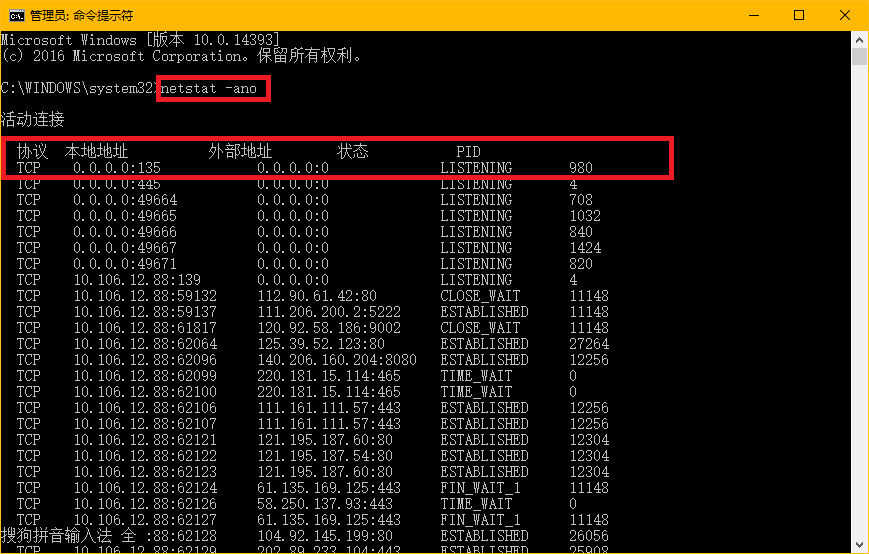Click foreign address 104.92.145.199:80
Screen dimensions: 869x554
(325, 537)
